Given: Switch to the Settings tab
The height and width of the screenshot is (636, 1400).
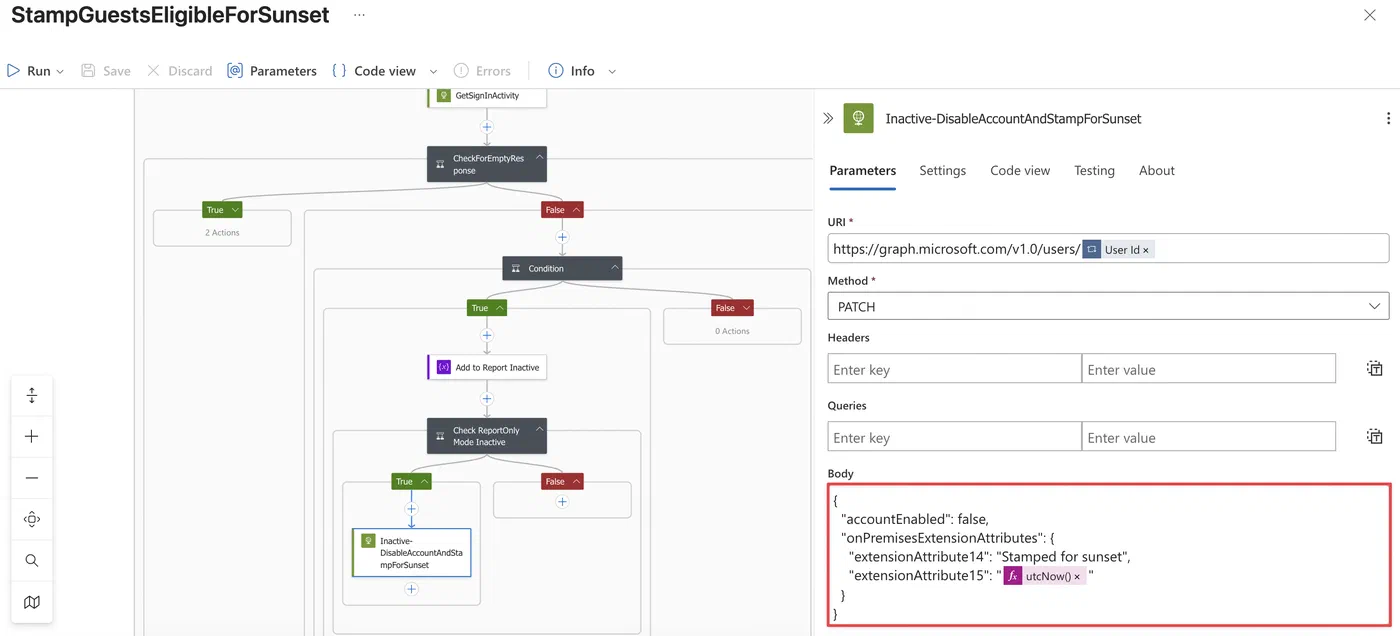Looking at the screenshot, I should click(942, 170).
